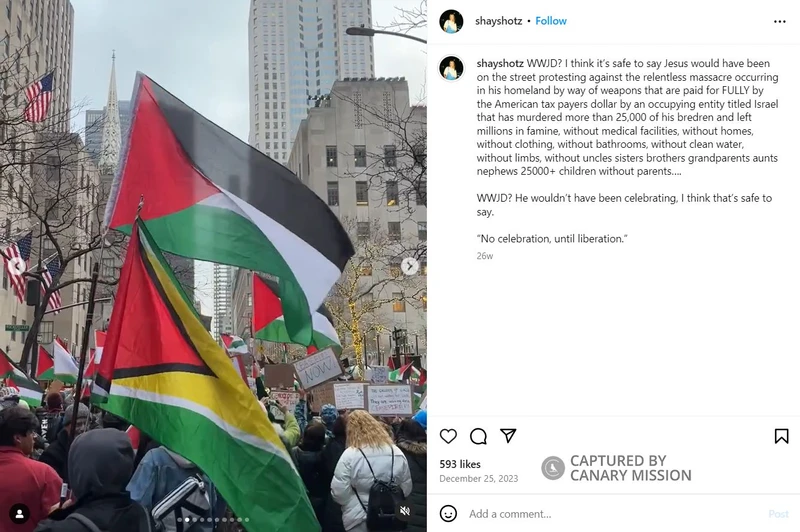Go to previous carousel slide arrow
This screenshot has width=800, height=532.
tap(17, 266)
